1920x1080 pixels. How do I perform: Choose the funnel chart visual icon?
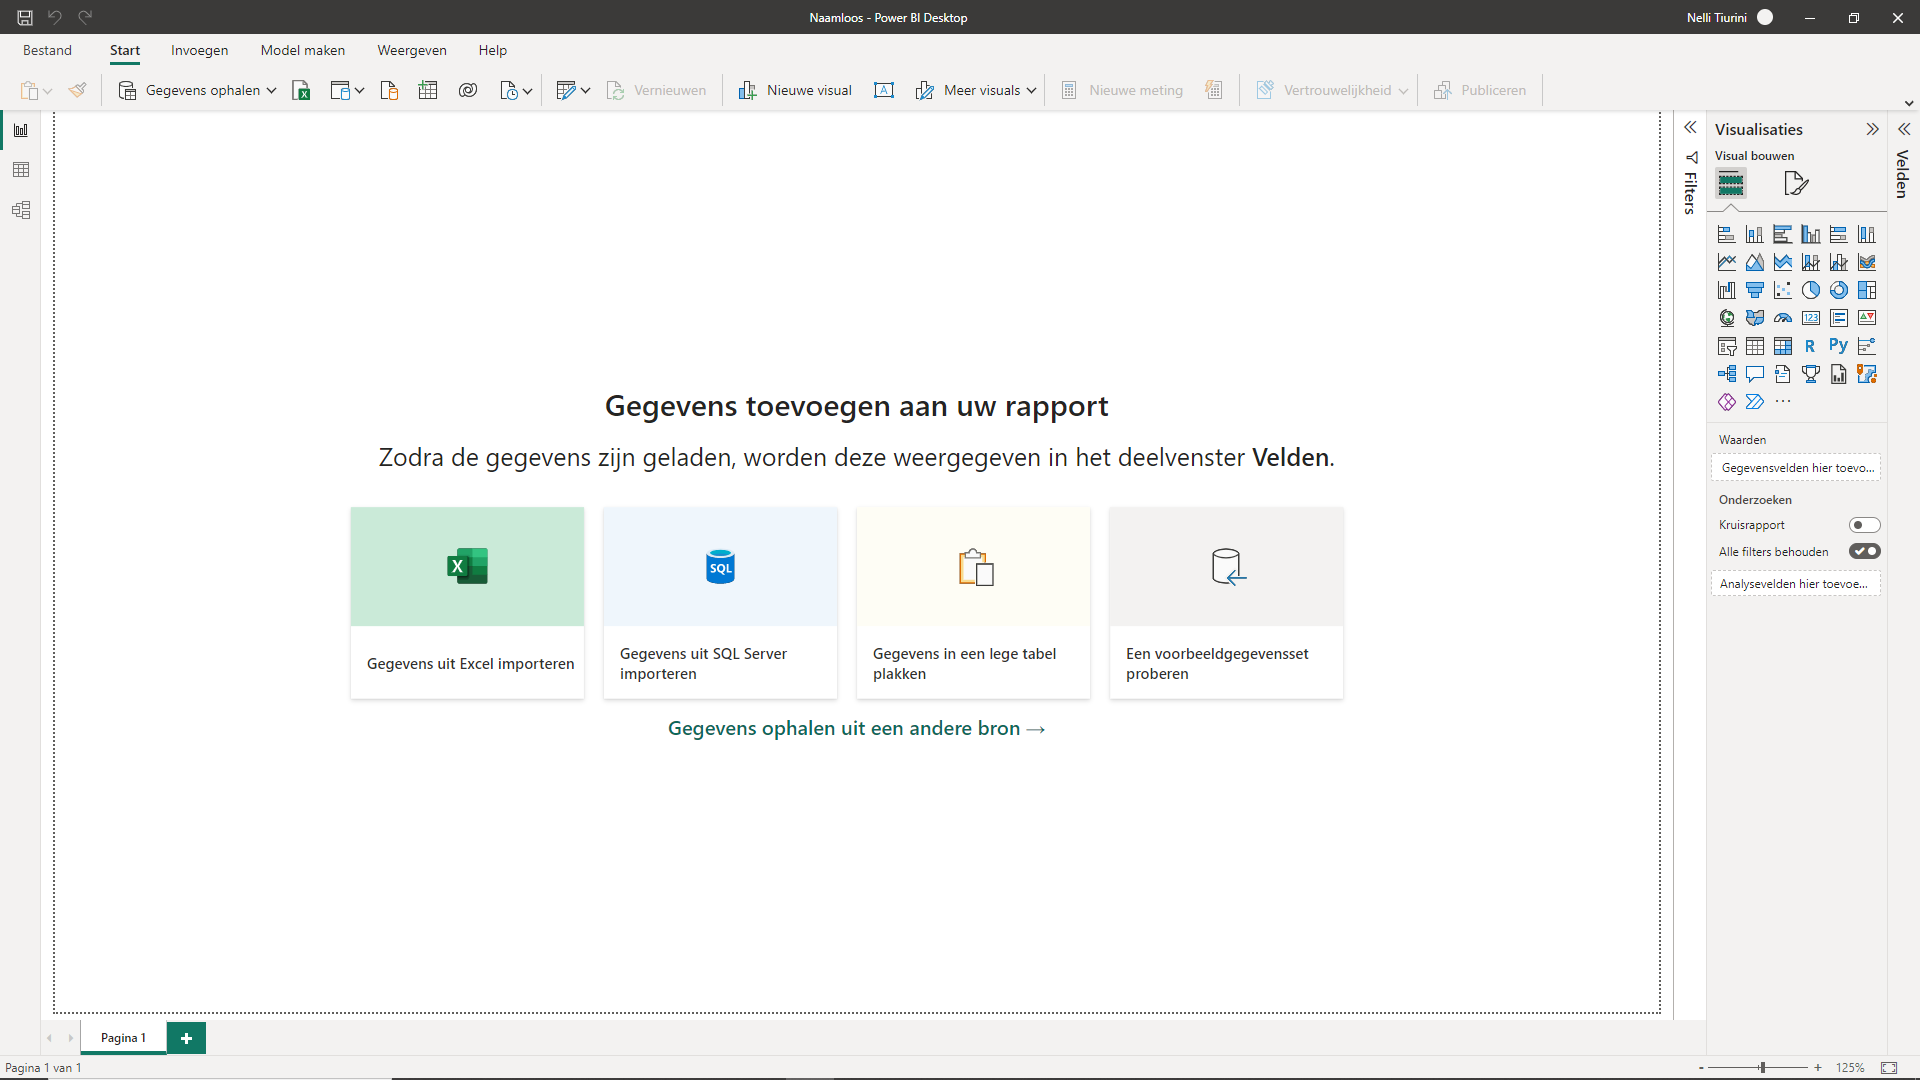pyautogui.click(x=1755, y=290)
